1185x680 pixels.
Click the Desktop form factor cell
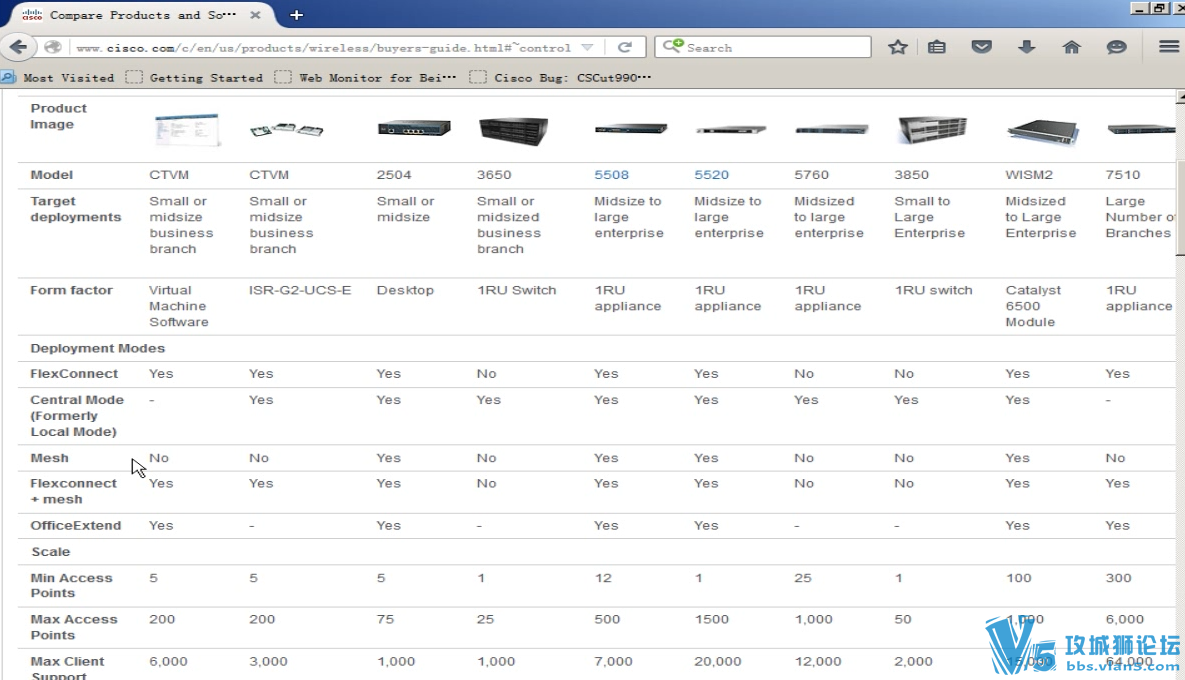405,290
